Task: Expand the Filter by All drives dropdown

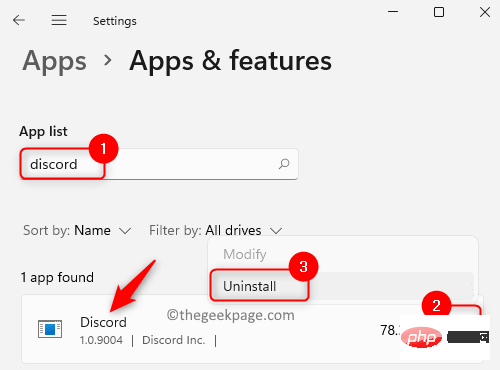Action: pos(216,230)
